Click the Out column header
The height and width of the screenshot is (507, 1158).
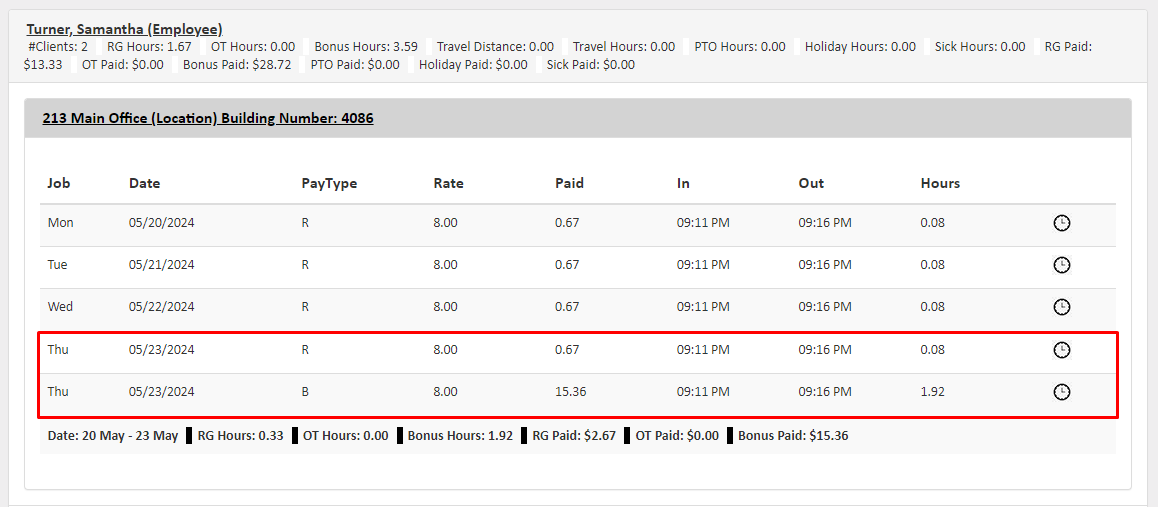pyautogui.click(x=811, y=183)
